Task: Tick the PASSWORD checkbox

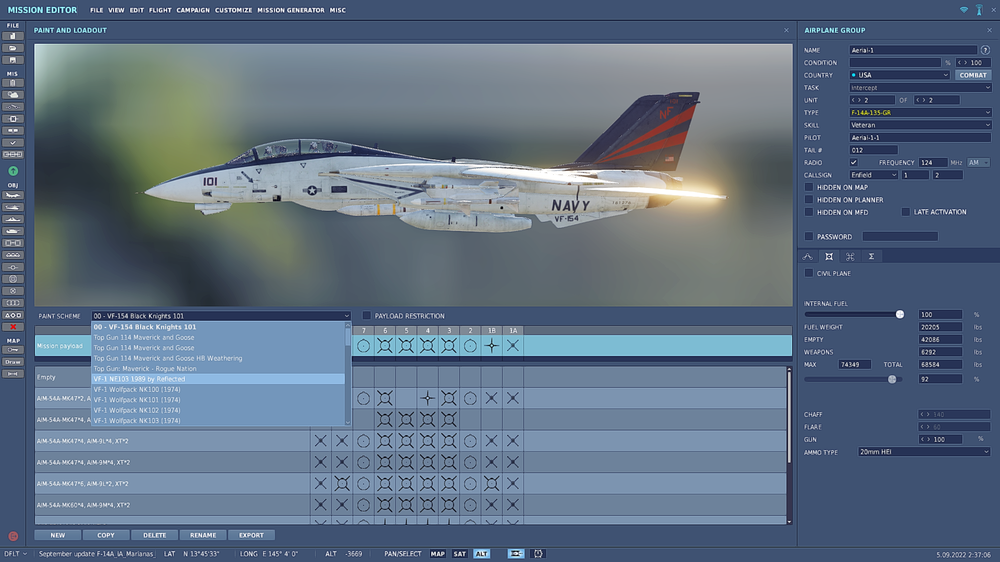Action: (809, 237)
